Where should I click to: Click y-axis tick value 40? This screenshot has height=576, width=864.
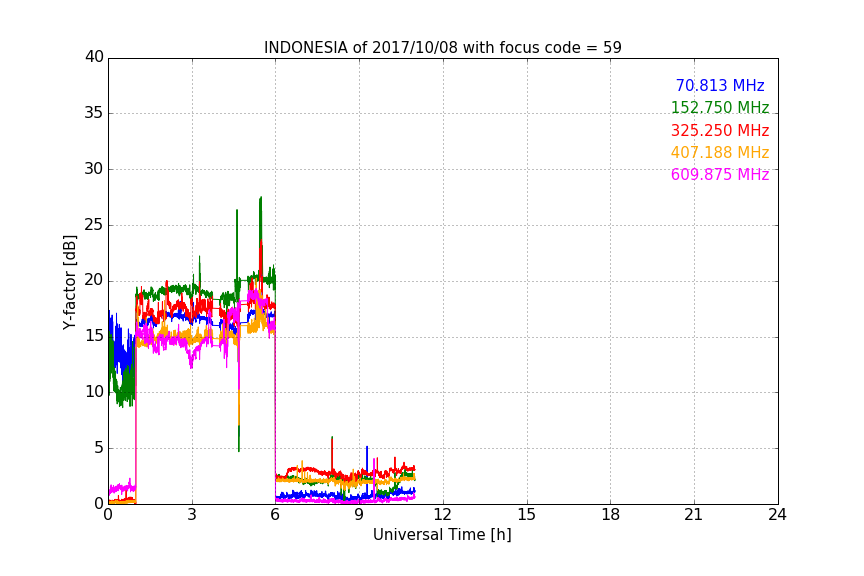94,57
